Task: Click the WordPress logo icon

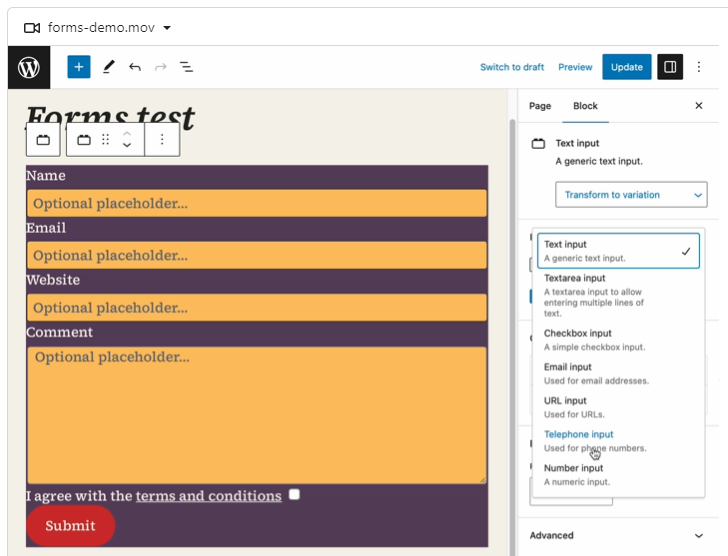Action: tap(29, 67)
